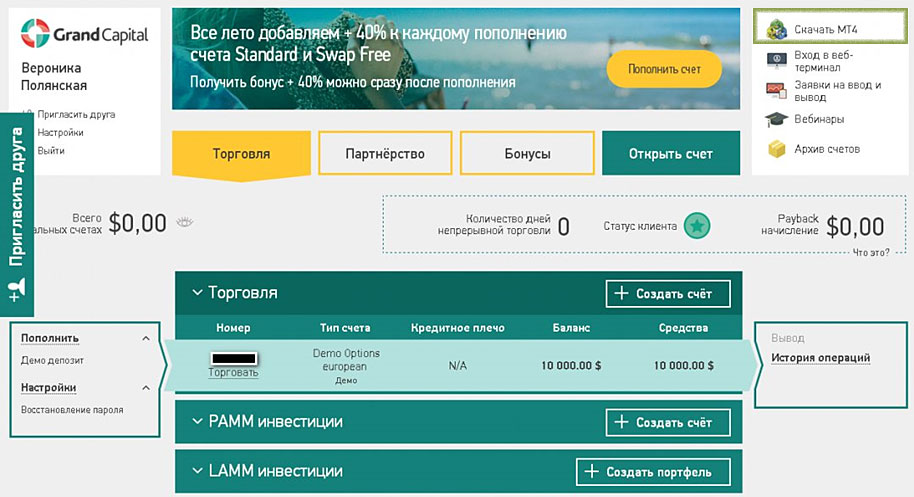Click the Торговать link under account number
This screenshot has height=497, width=914.
[x=233, y=372]
